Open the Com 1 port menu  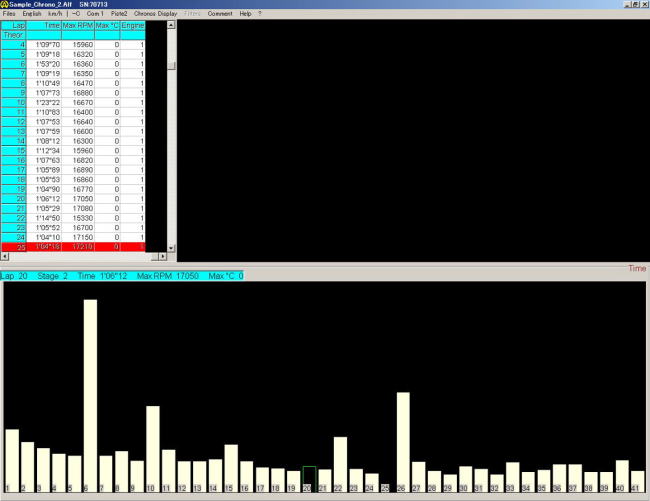tap(95, 14)
